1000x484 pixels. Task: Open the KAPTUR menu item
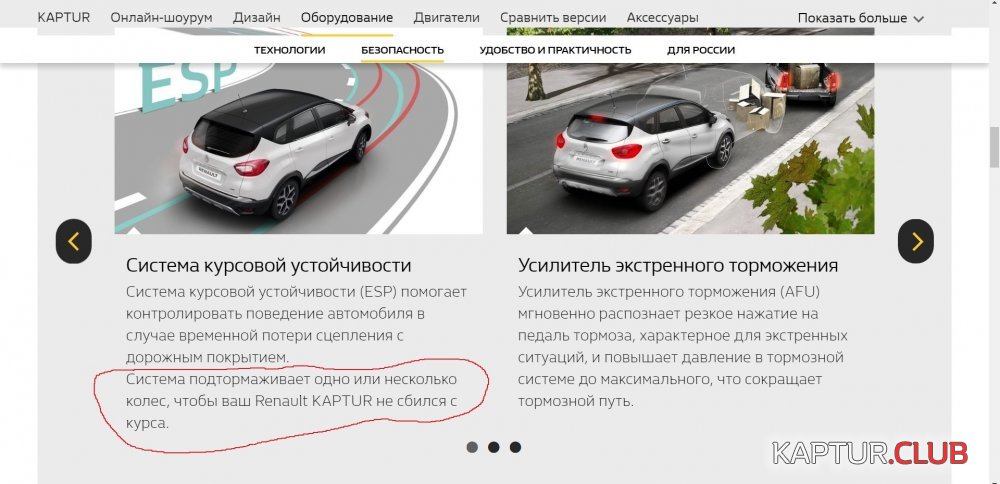tap(64, 17)
